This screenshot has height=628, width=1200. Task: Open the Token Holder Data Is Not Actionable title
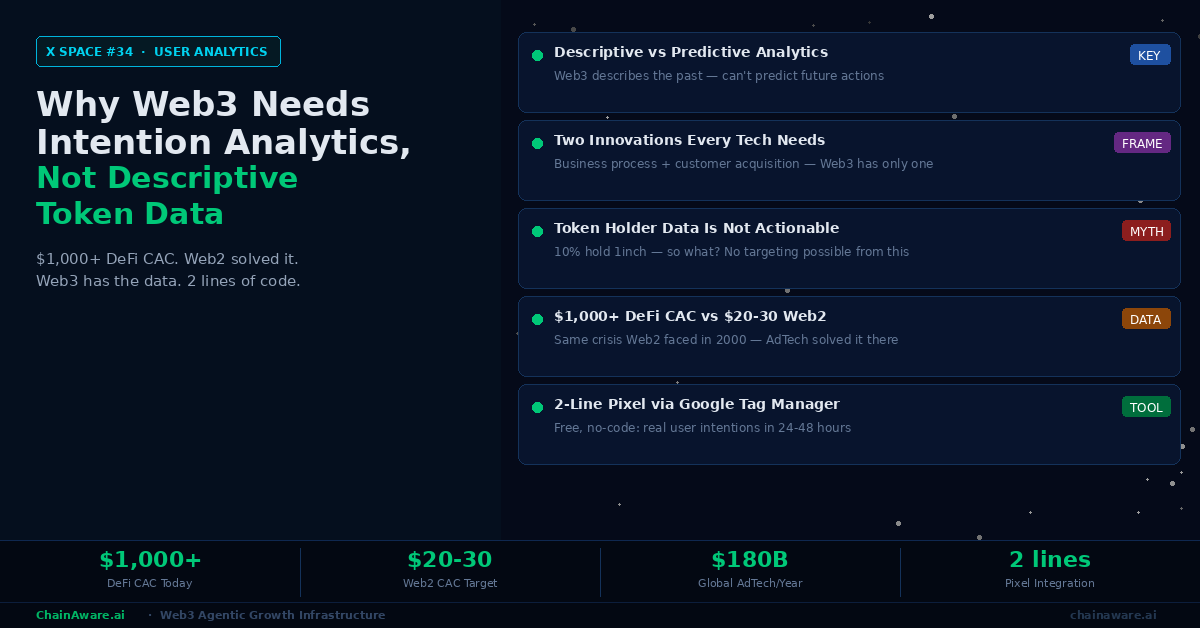[696, 228]
